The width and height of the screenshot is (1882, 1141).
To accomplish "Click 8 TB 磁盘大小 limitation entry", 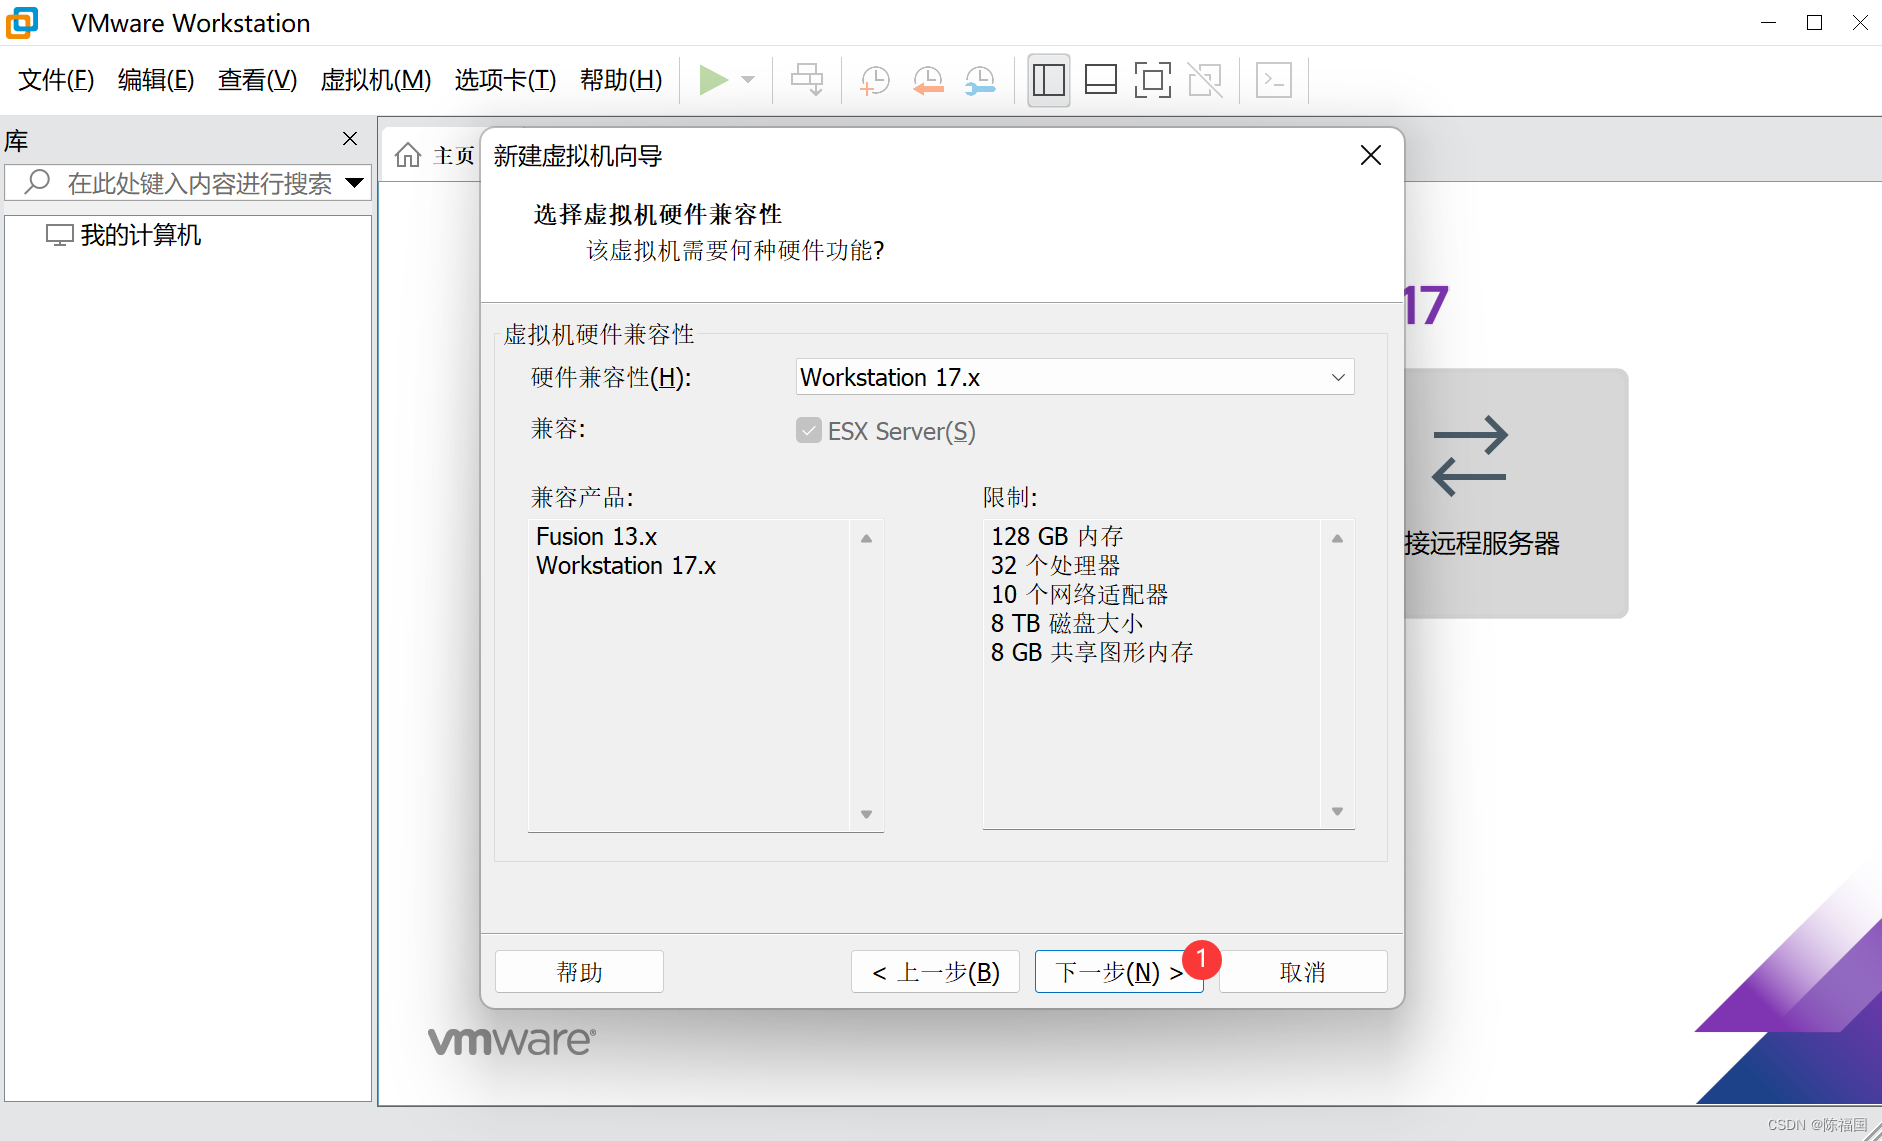I will [1067, 624].
